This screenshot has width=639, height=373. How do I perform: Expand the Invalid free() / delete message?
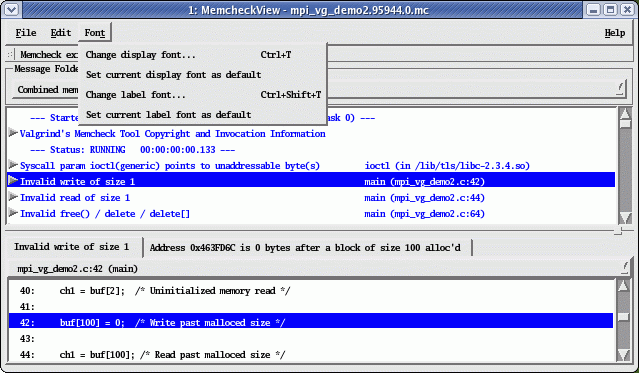click(x=13, y=213)
